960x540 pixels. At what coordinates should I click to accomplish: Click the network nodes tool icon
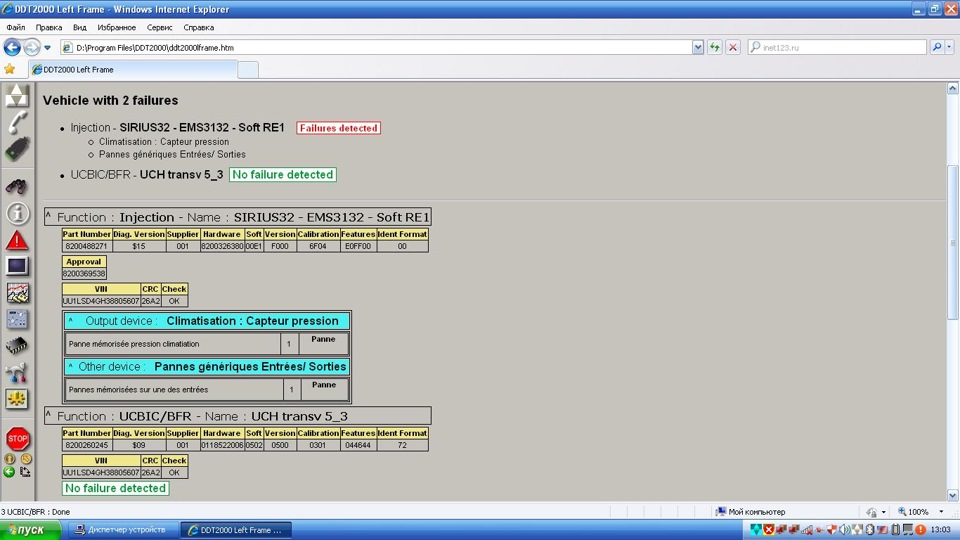(x=17, y=372)
